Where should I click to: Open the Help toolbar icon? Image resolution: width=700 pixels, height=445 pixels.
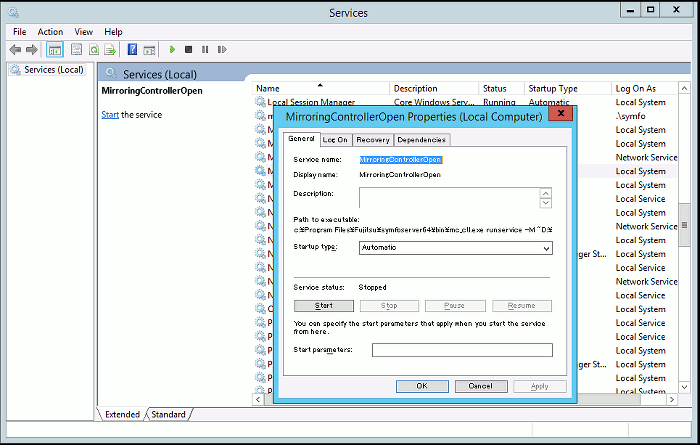click(132, 50)
